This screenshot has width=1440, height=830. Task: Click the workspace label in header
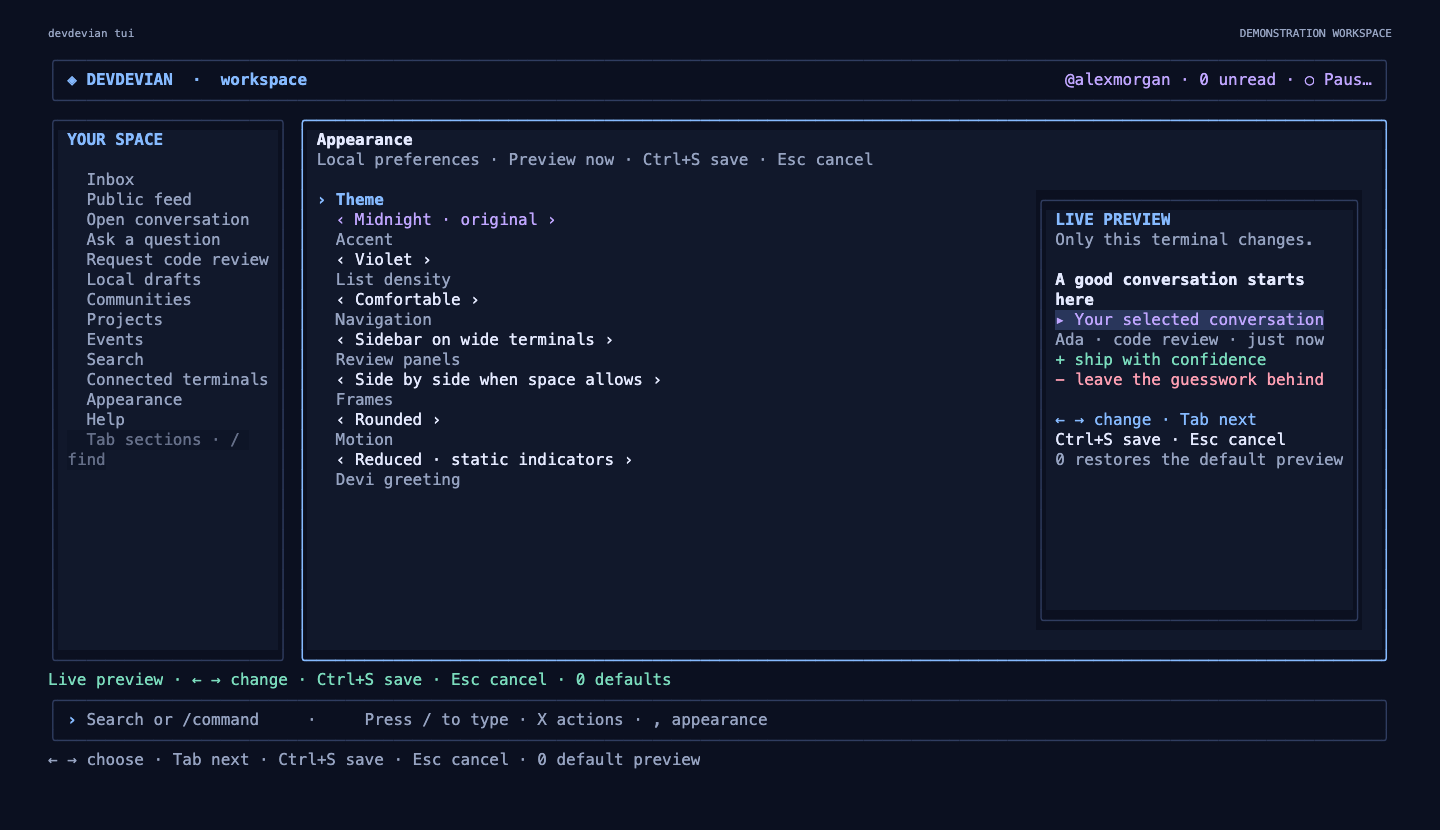coord(264,80)
